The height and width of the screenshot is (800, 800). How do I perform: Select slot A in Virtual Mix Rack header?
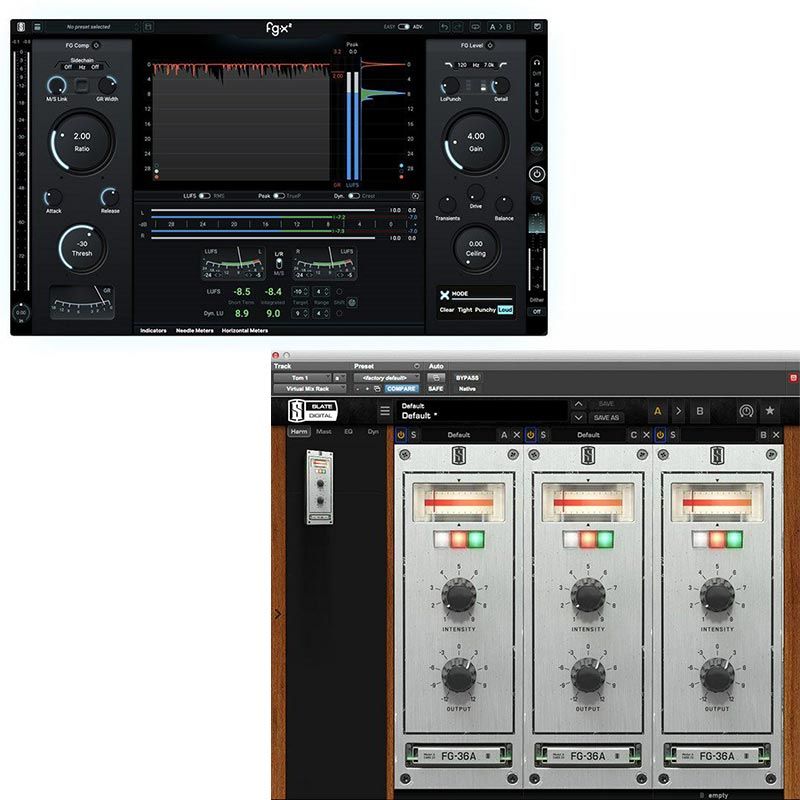[658, 411]
